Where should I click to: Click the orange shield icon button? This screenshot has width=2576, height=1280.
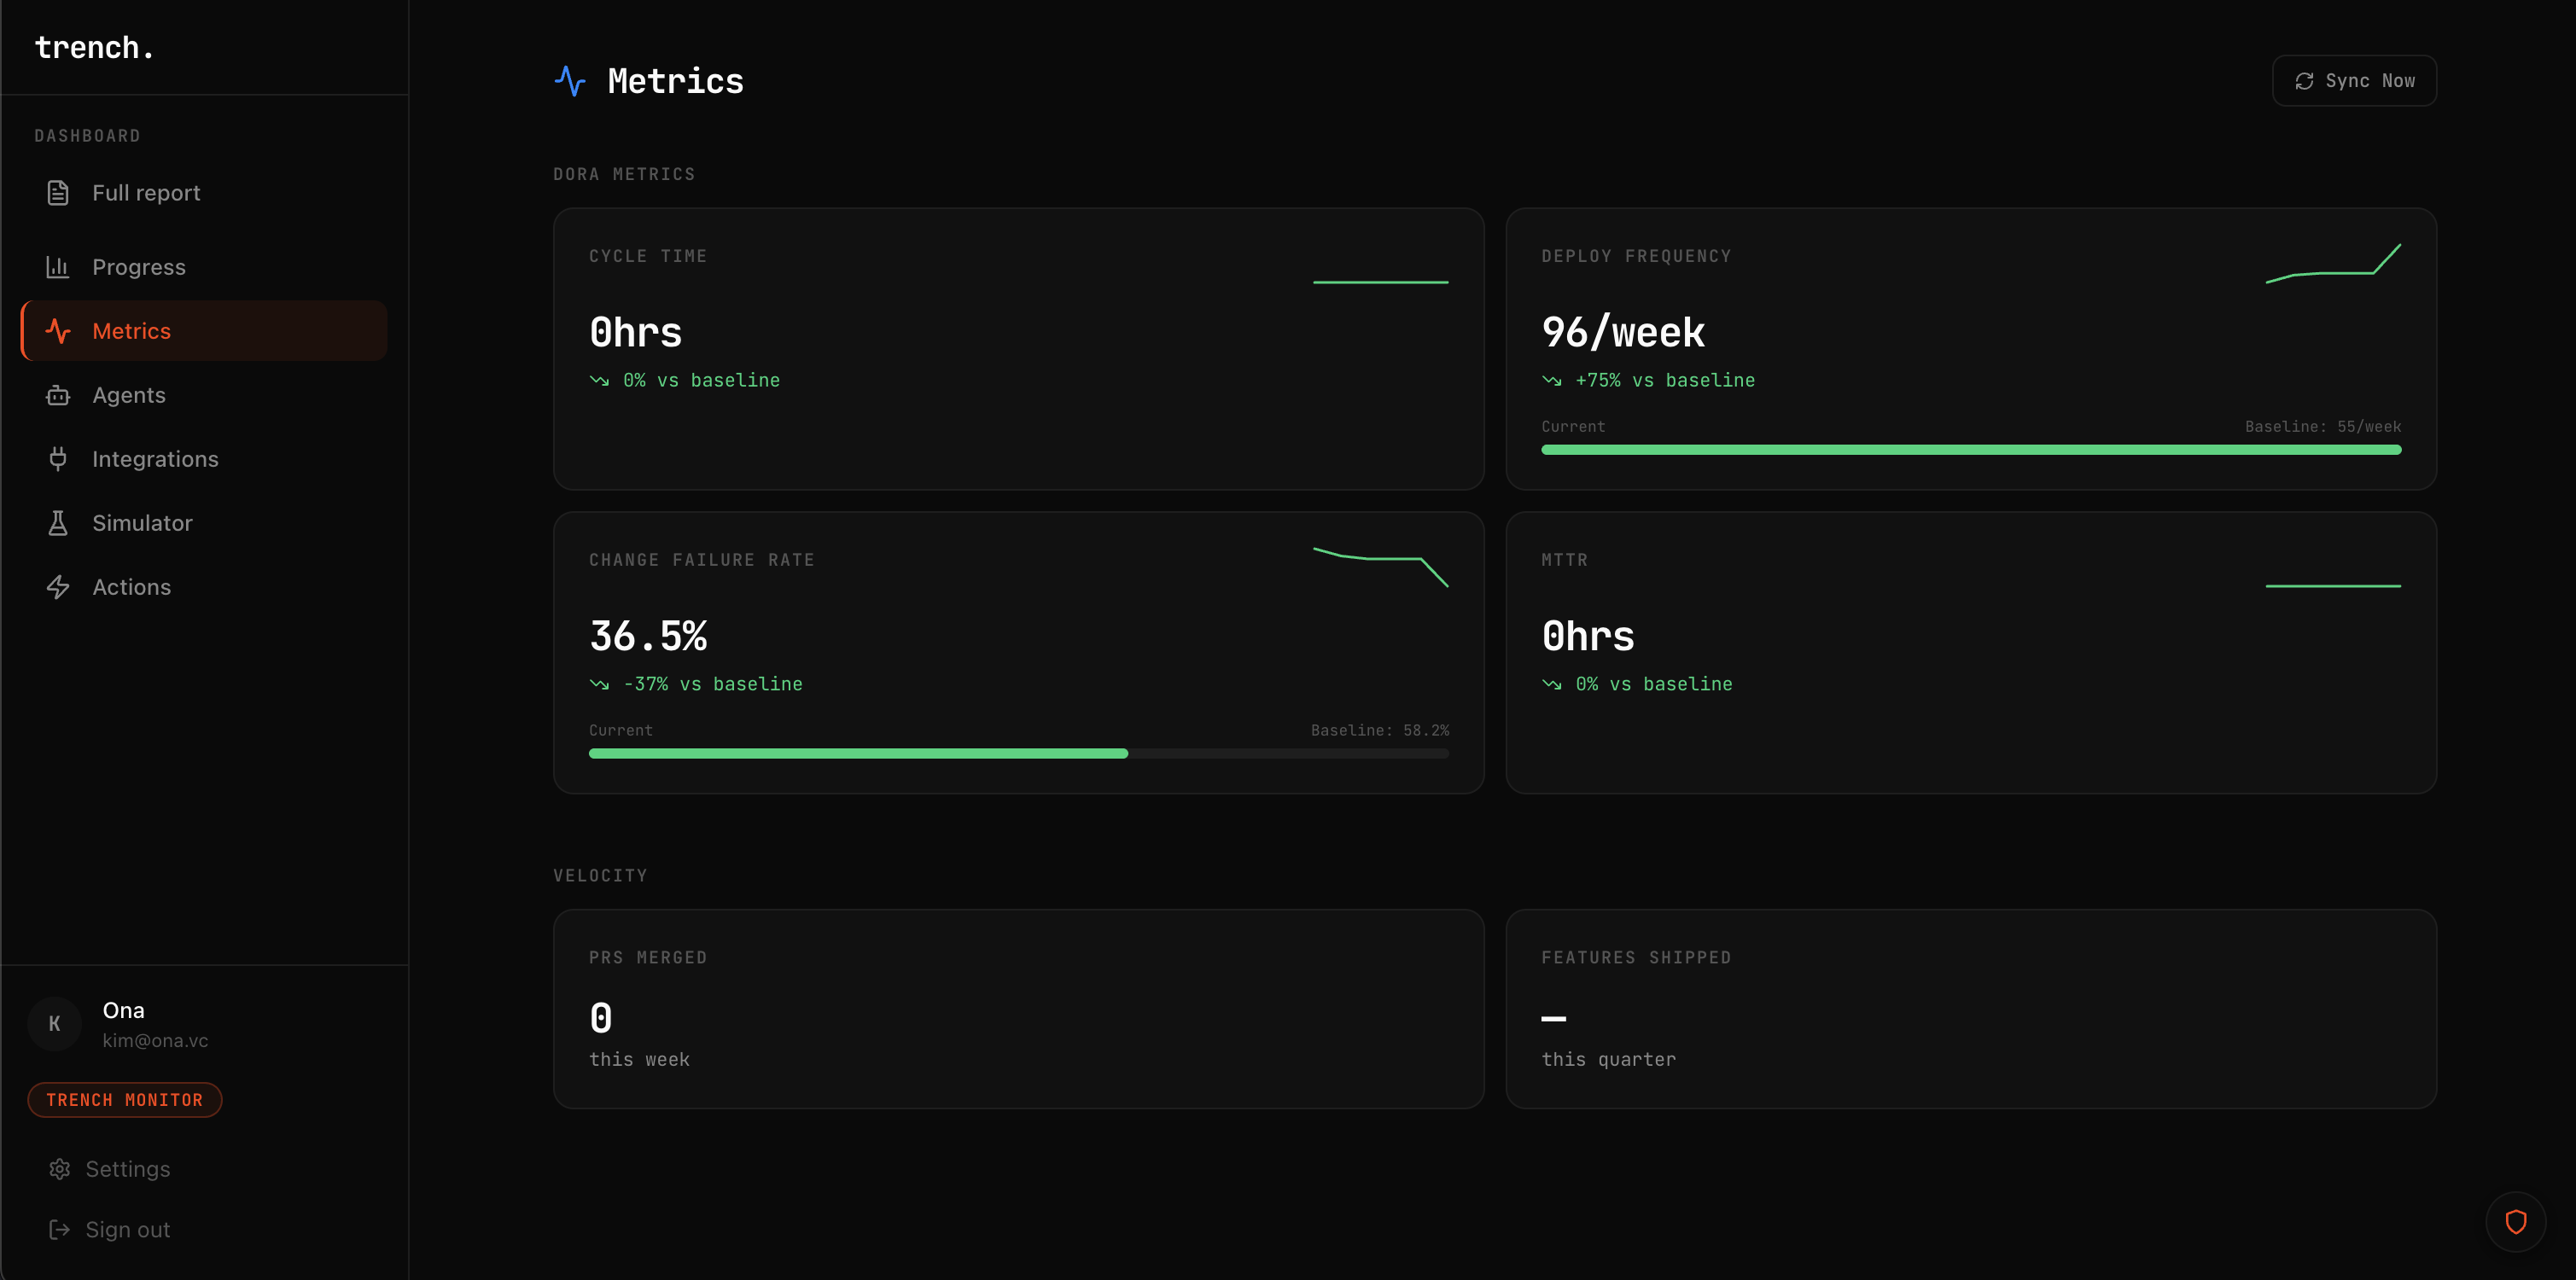click(x=2515, y=1221)
